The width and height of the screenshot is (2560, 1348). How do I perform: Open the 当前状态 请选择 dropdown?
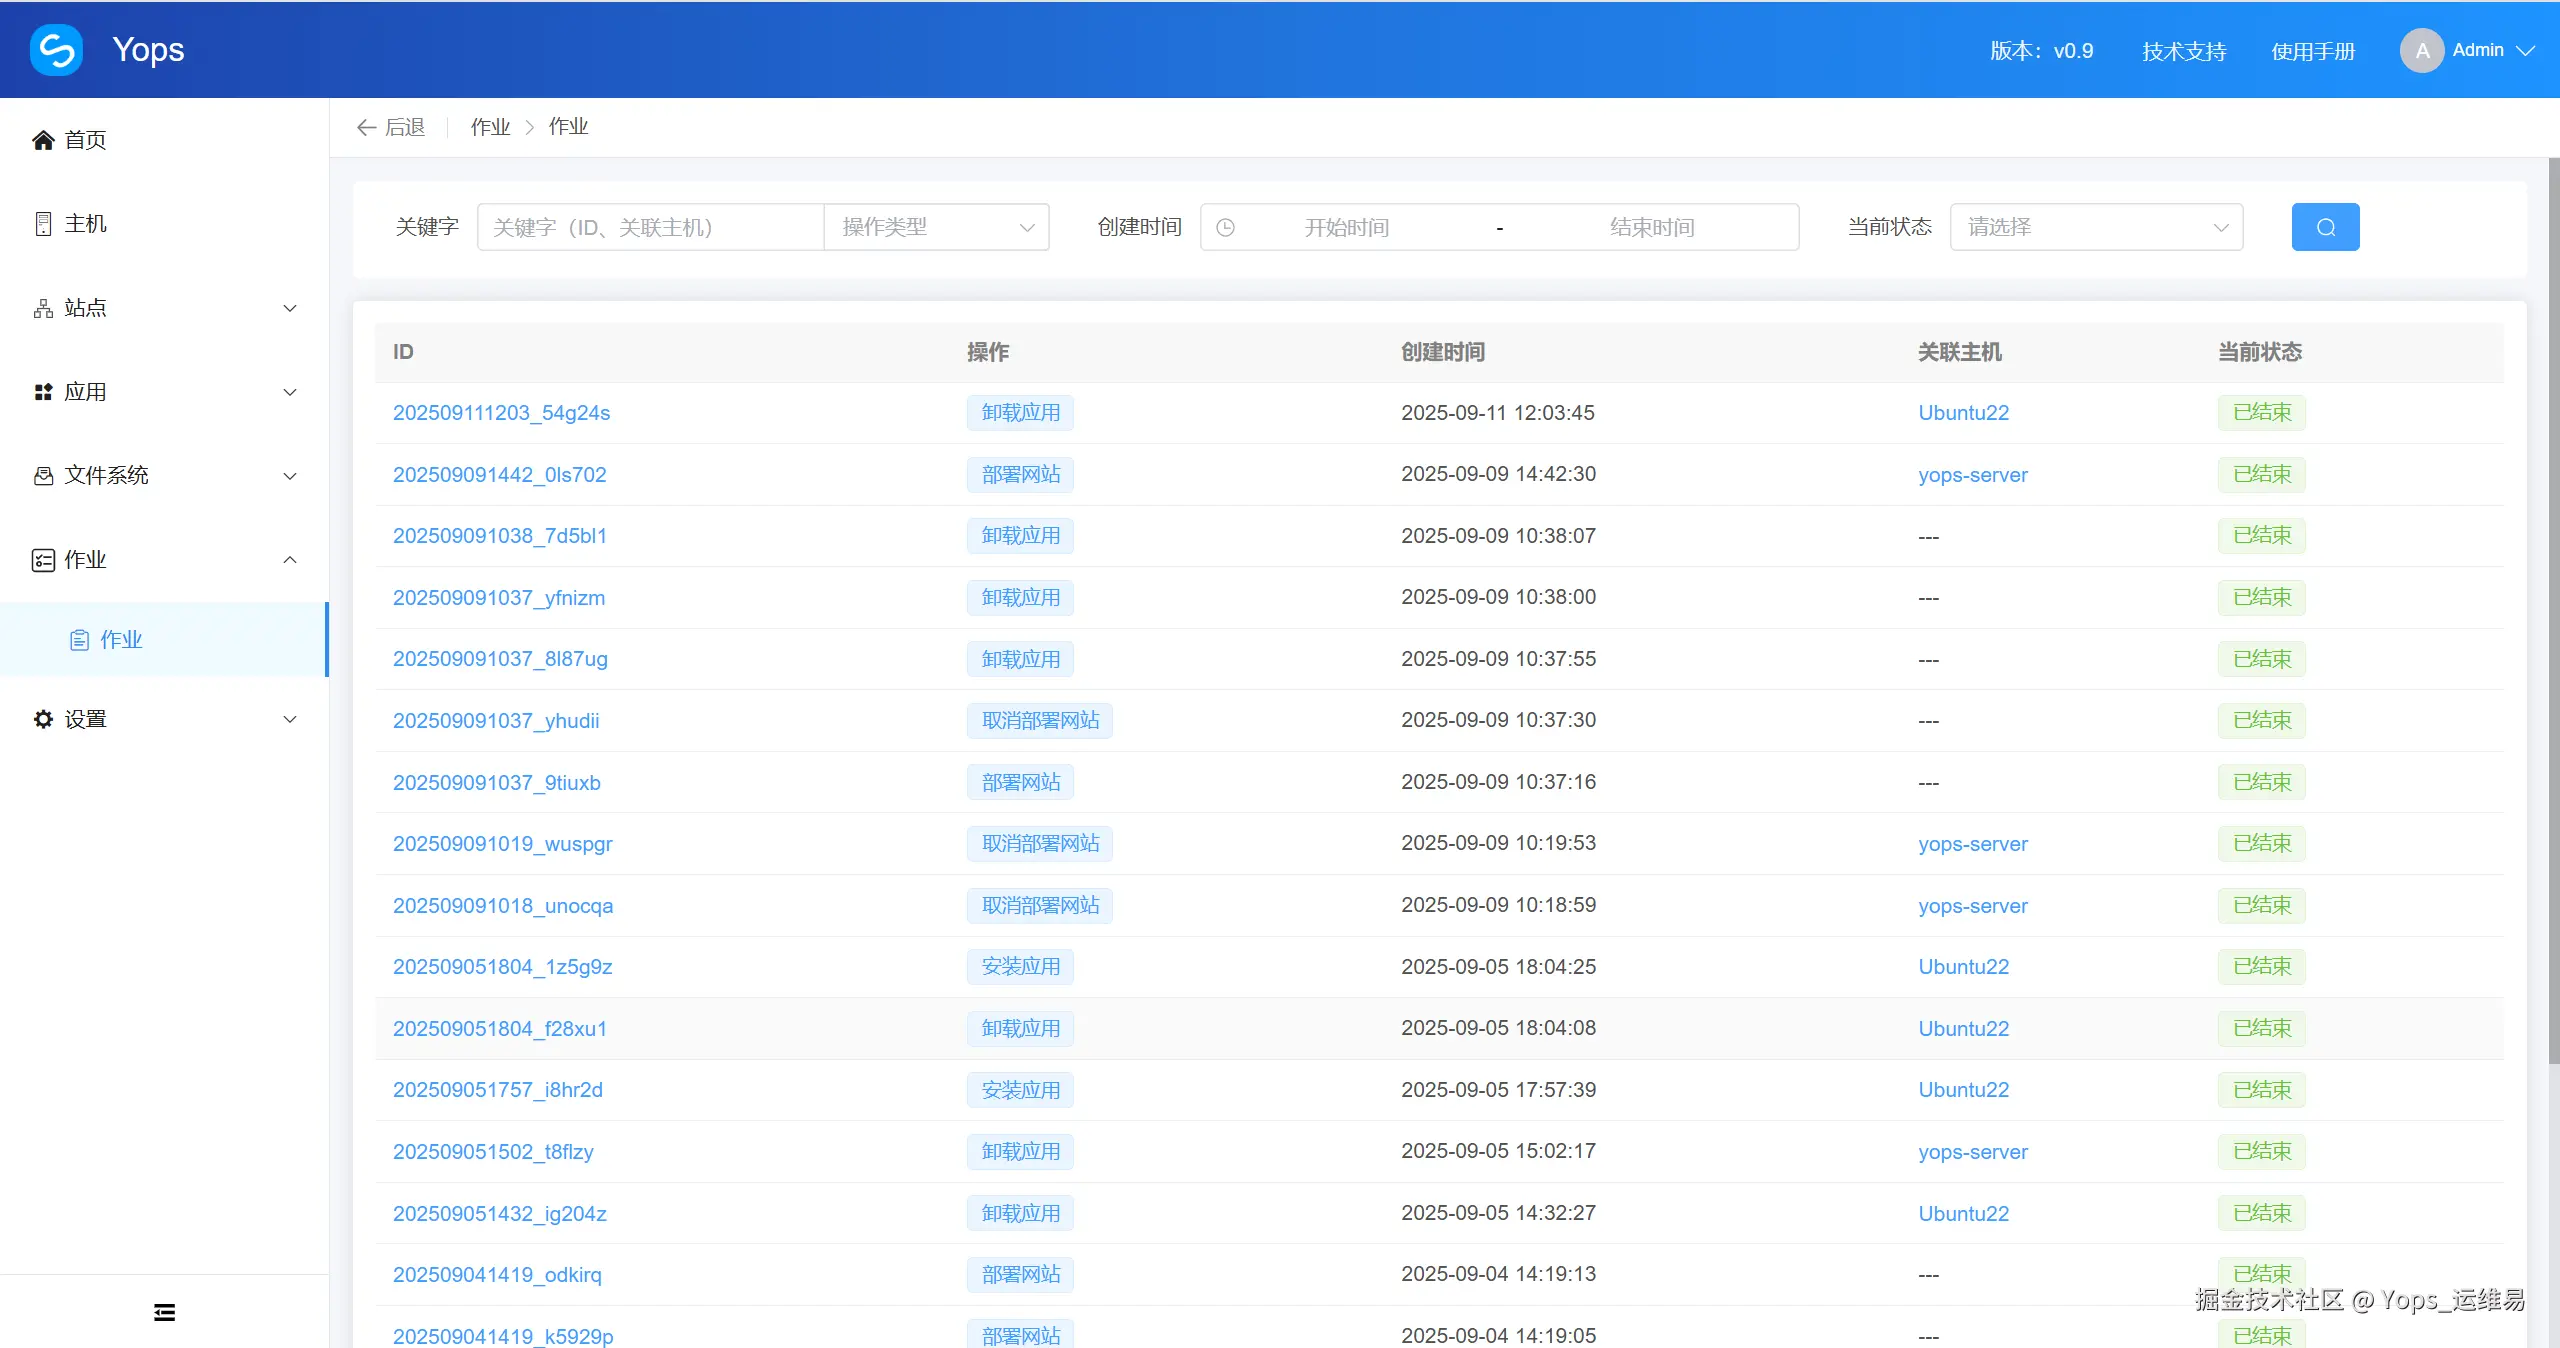click(x=2095, y=226)
